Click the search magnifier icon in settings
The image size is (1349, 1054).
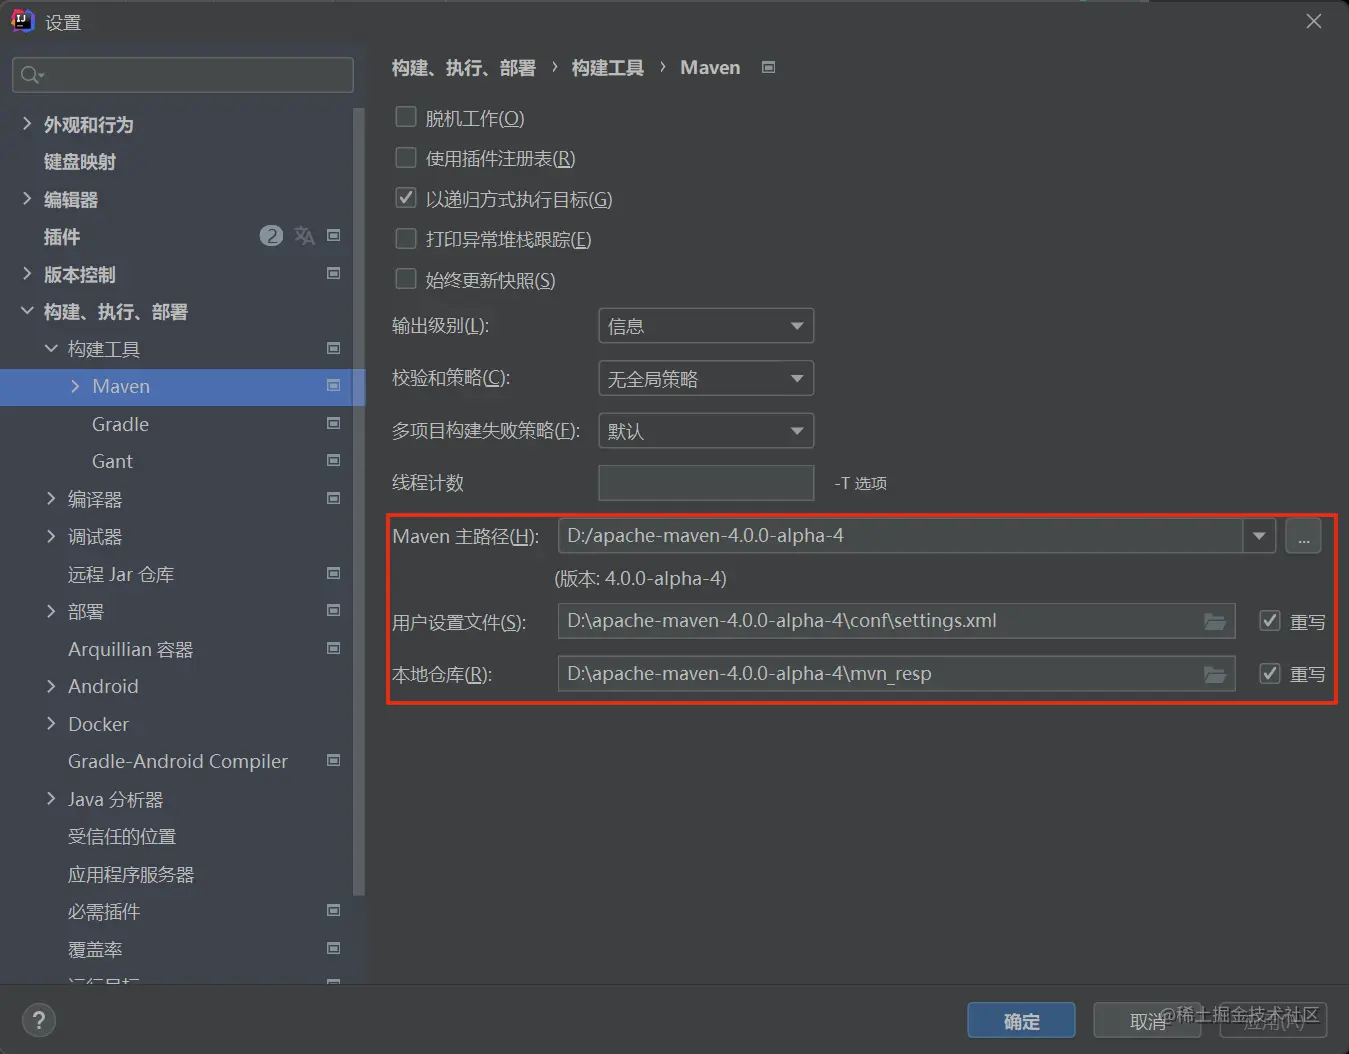click(31, 75)
